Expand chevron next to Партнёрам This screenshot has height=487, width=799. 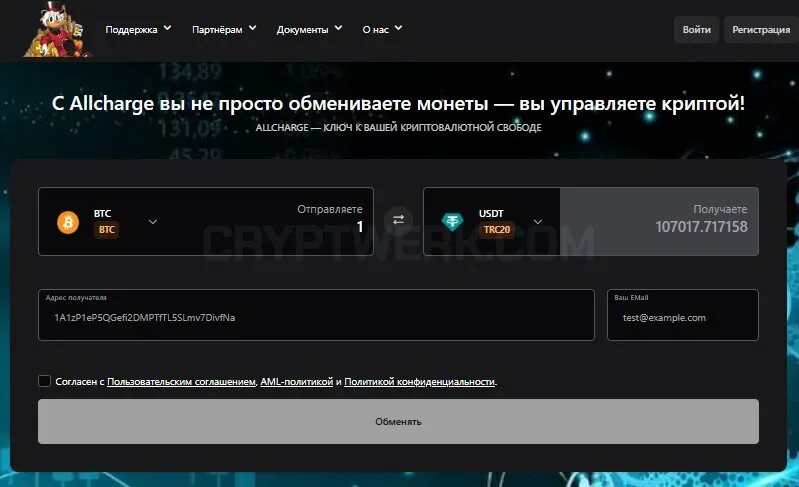(x=252, y=28)
